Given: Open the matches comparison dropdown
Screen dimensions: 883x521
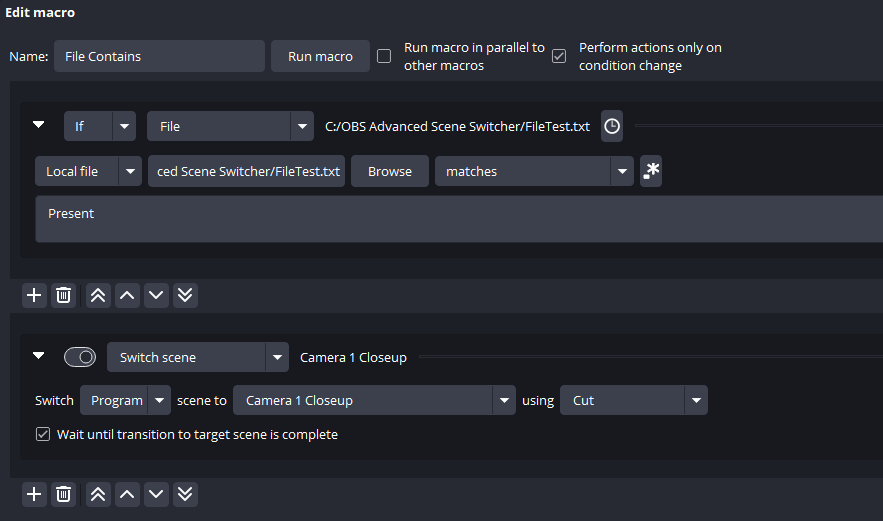Looking at the screenshot, I should 534,171.
